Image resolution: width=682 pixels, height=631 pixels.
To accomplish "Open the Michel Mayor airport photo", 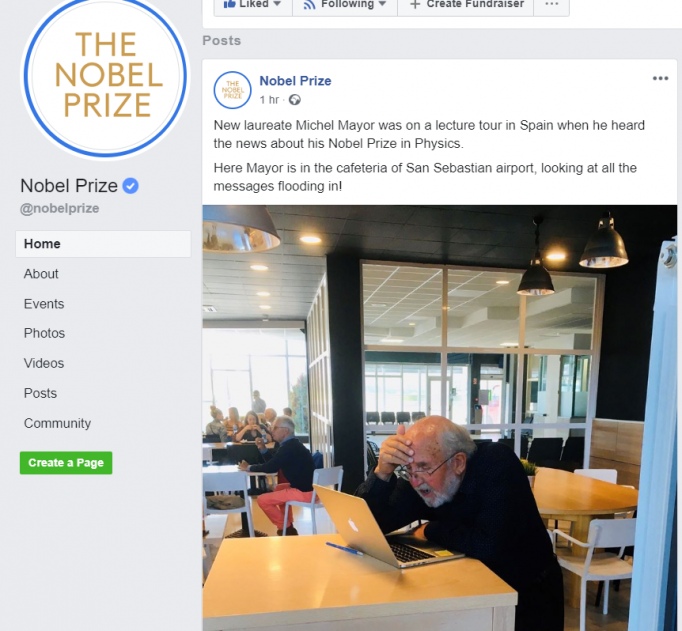I will pos(440,418).
